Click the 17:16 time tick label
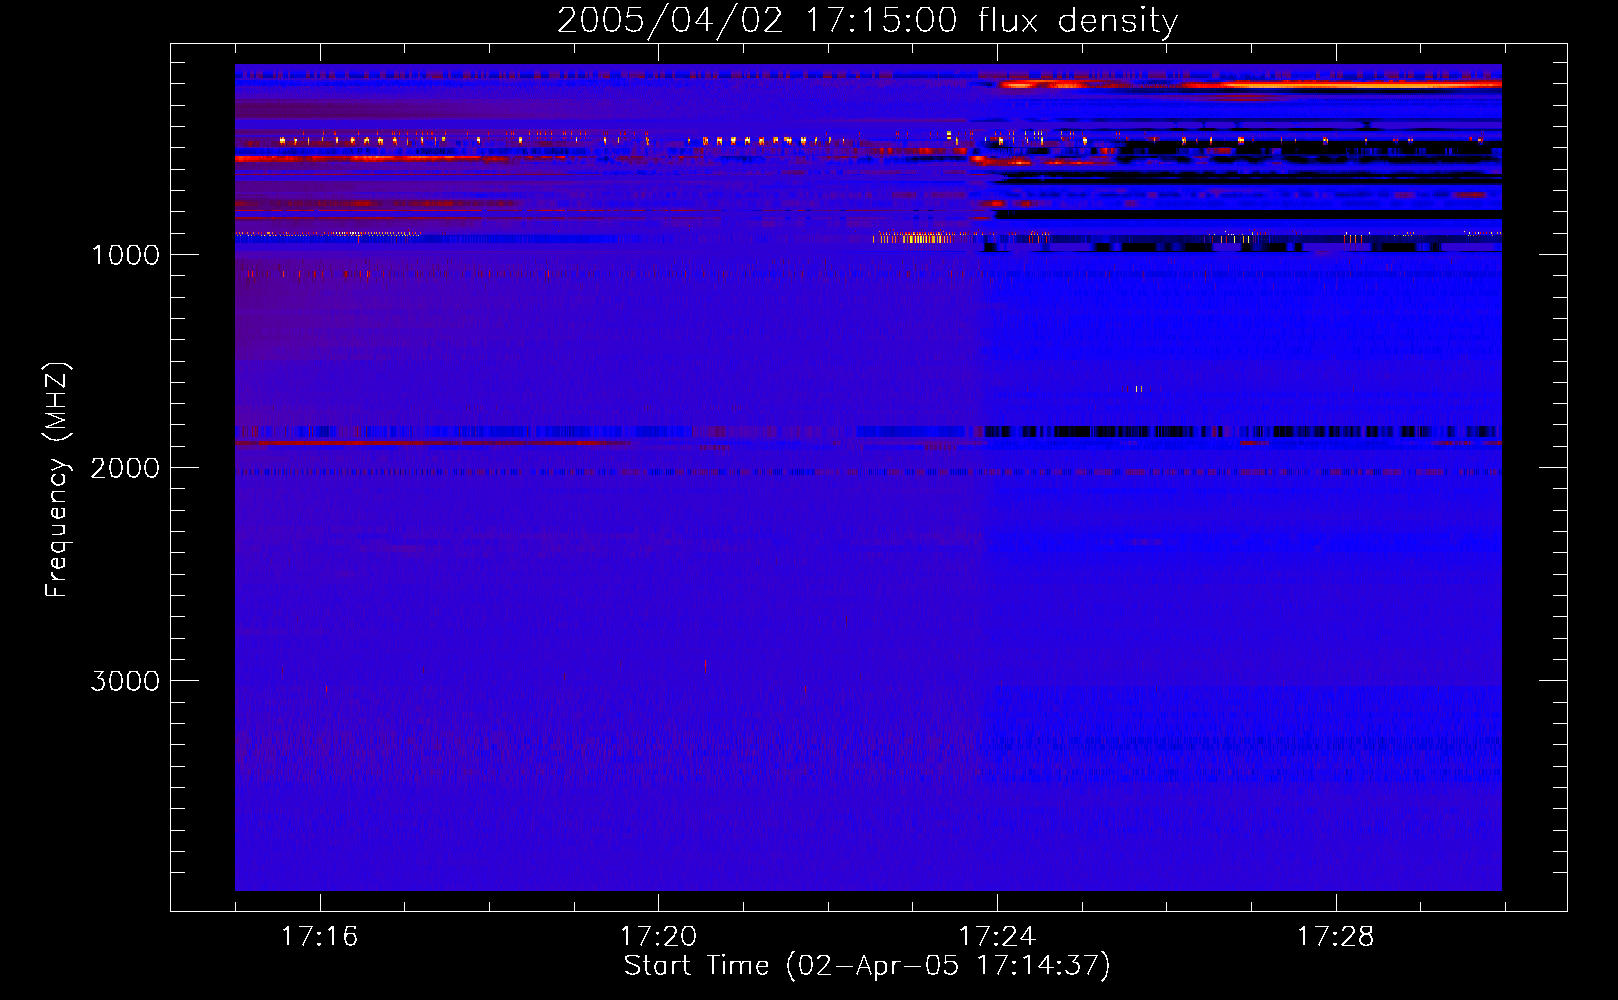The height and width of the screenshot is (1000, 1618). 319,937
